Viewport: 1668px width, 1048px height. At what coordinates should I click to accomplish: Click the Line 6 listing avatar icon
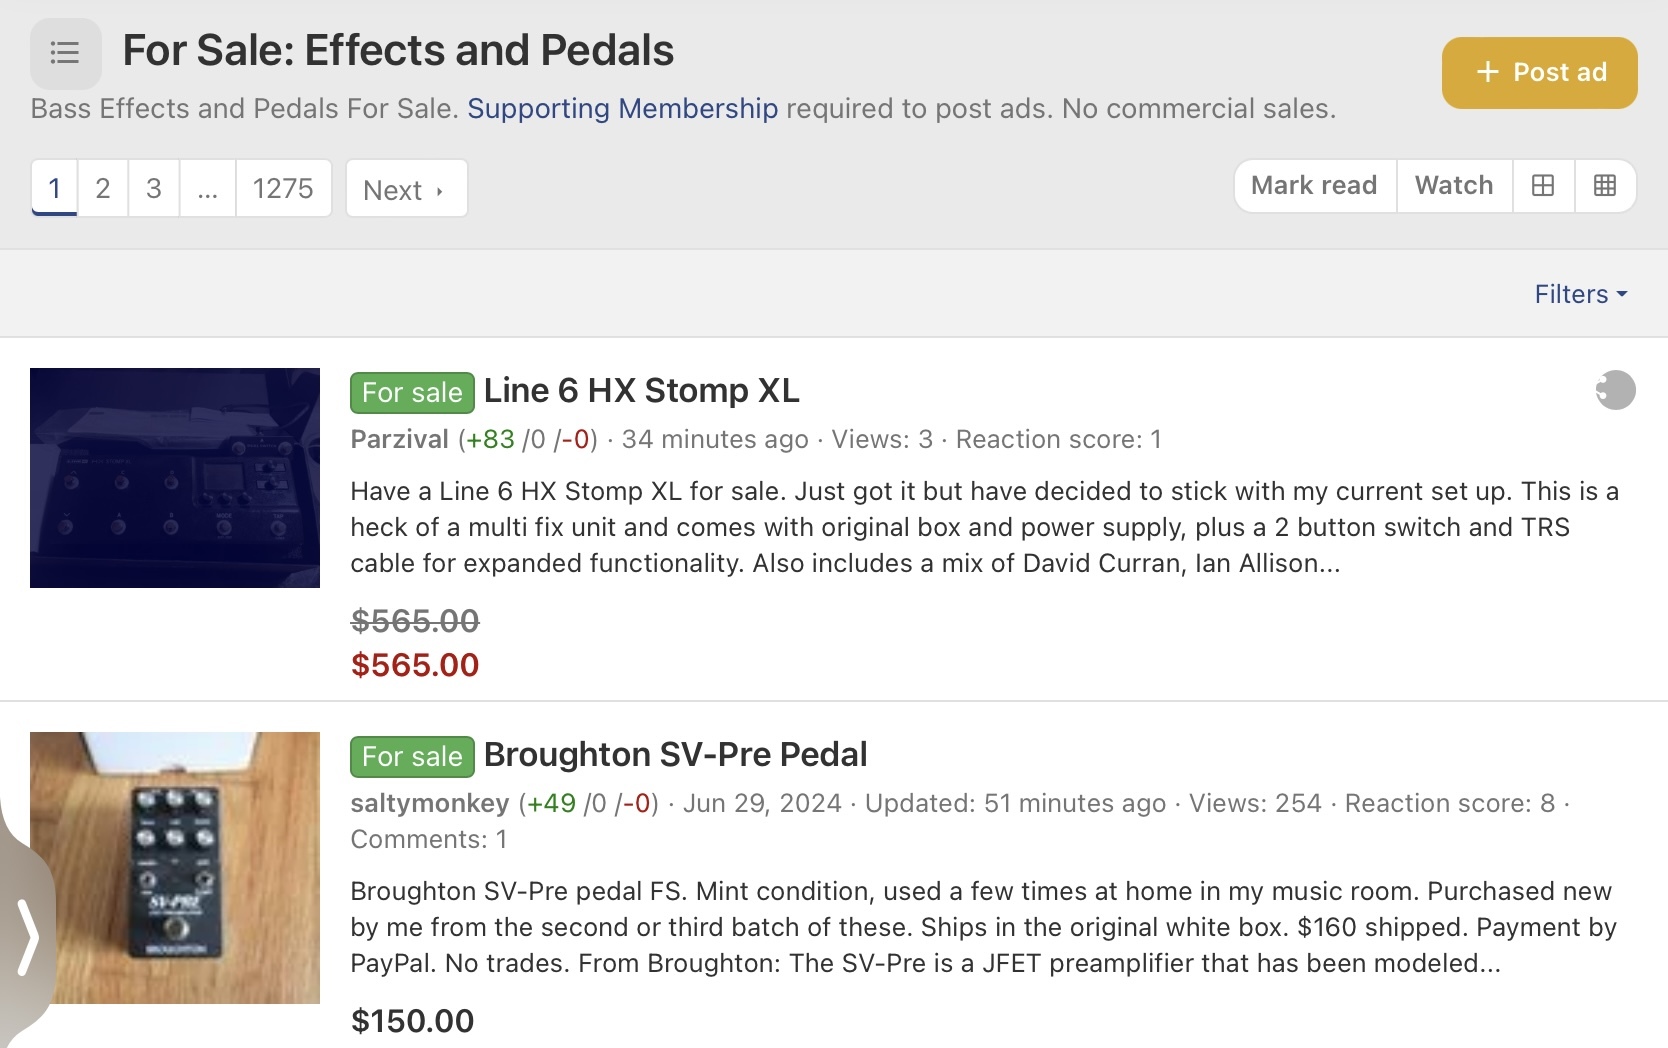pyautogui.click(x=1615, y=390)
